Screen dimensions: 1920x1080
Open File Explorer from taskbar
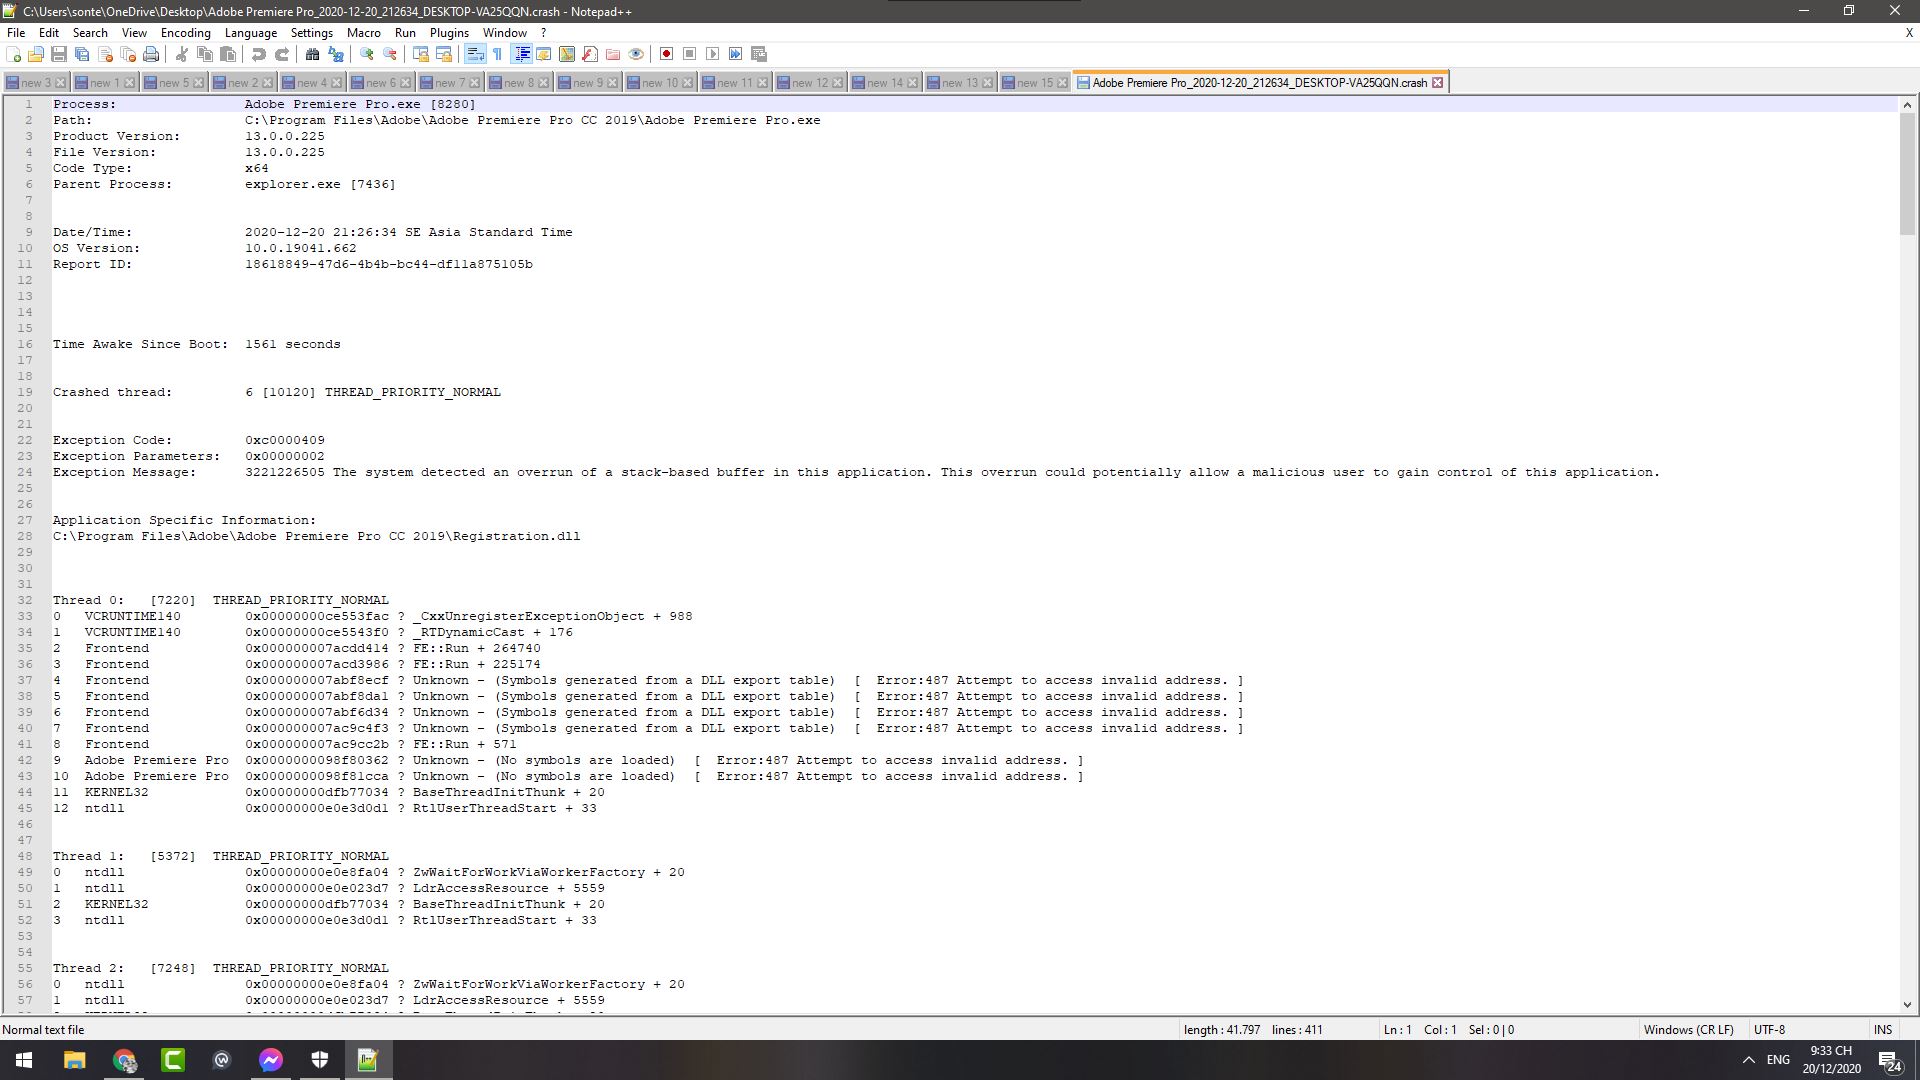pyautogui.click(x=75, y=1060)
